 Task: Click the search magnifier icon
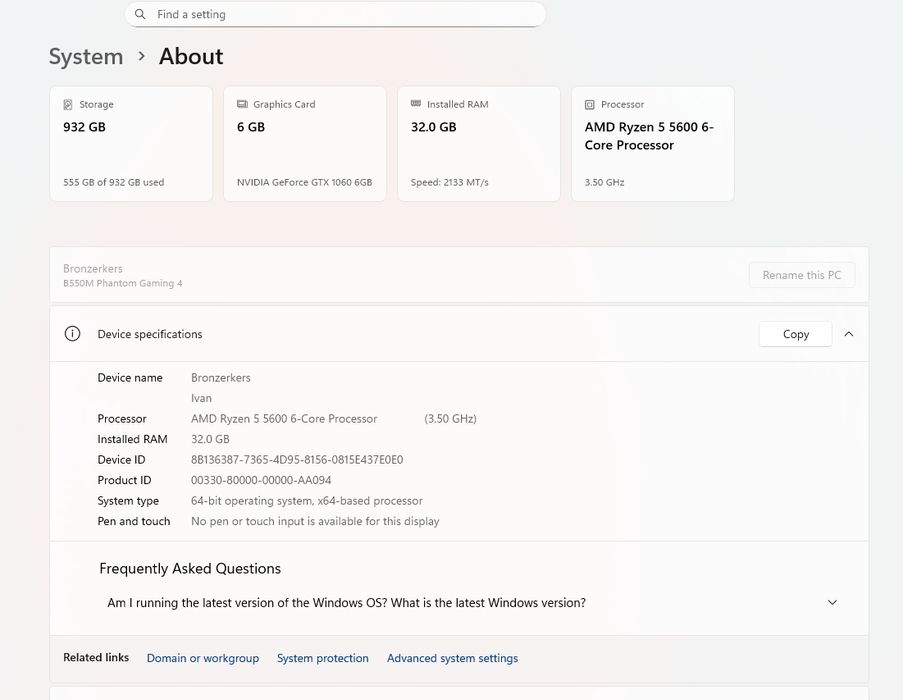point(140,15)
